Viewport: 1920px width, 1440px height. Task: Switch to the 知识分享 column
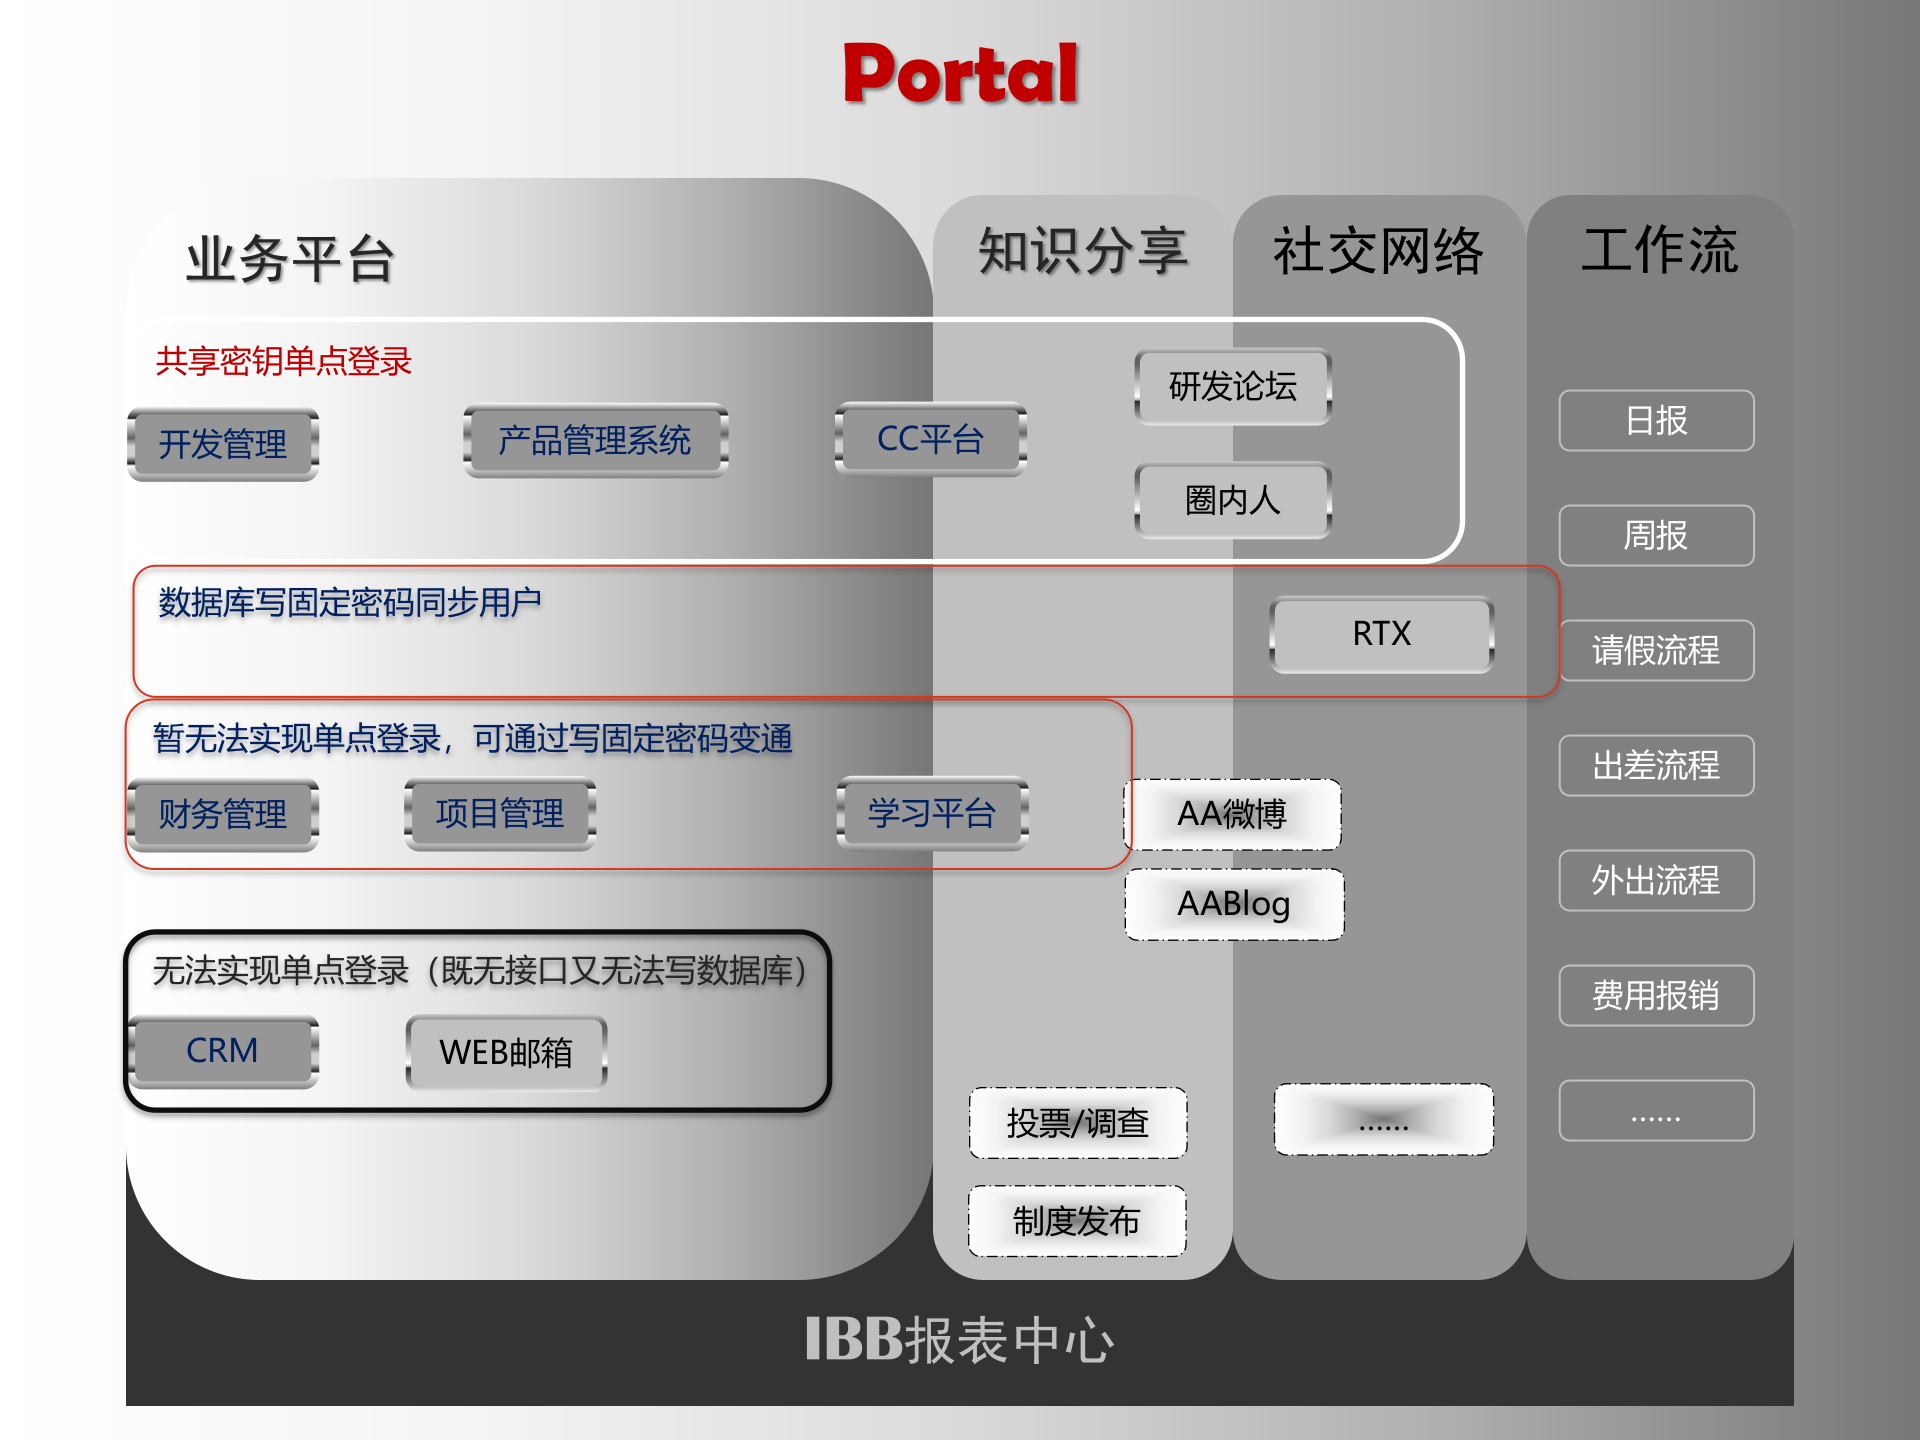[1083, 252]
